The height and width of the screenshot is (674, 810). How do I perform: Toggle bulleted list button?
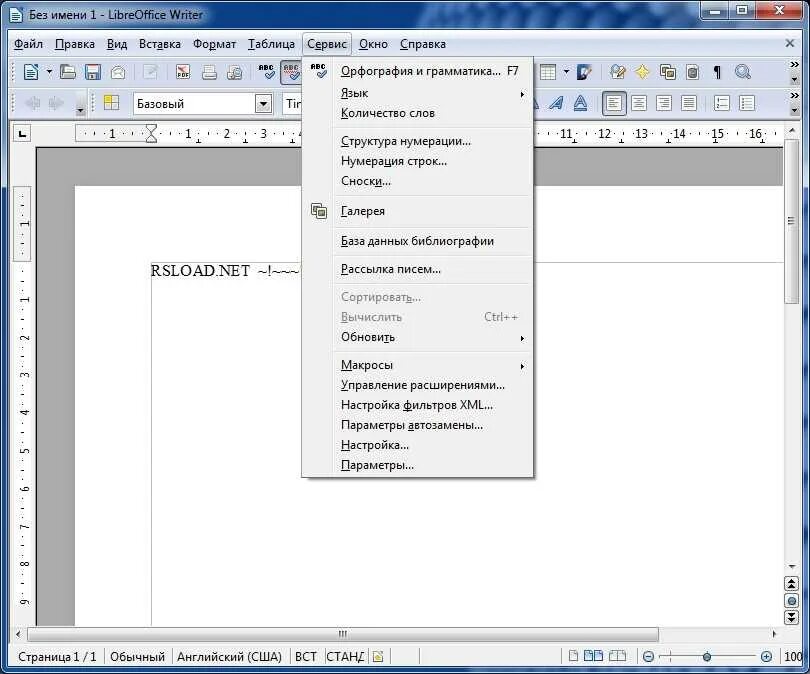coord(747,103)
